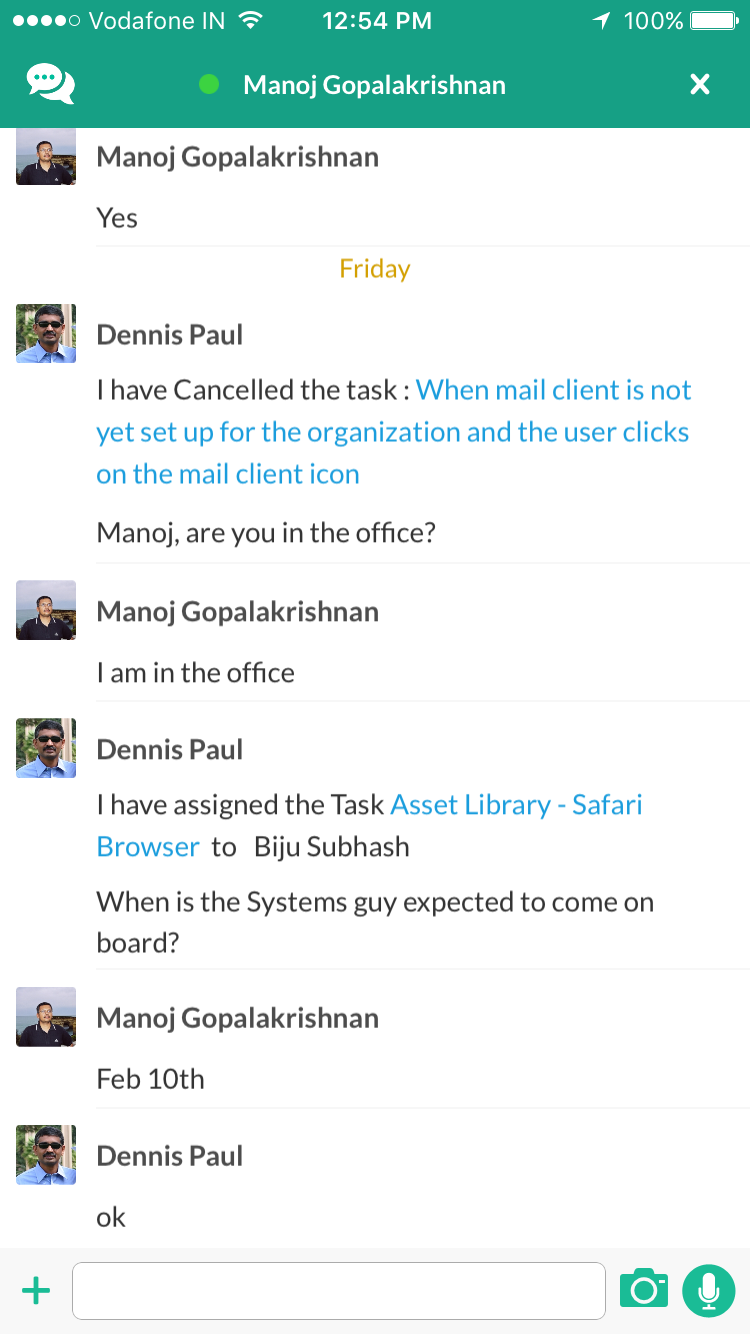Focus the message text input field

point(338,1291)
